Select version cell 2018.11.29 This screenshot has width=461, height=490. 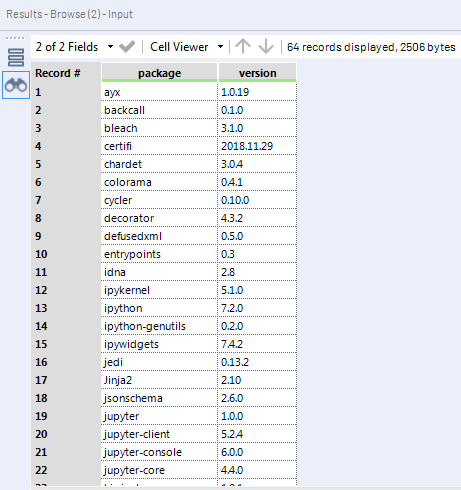pyautogui.click(x=257, y=146)
